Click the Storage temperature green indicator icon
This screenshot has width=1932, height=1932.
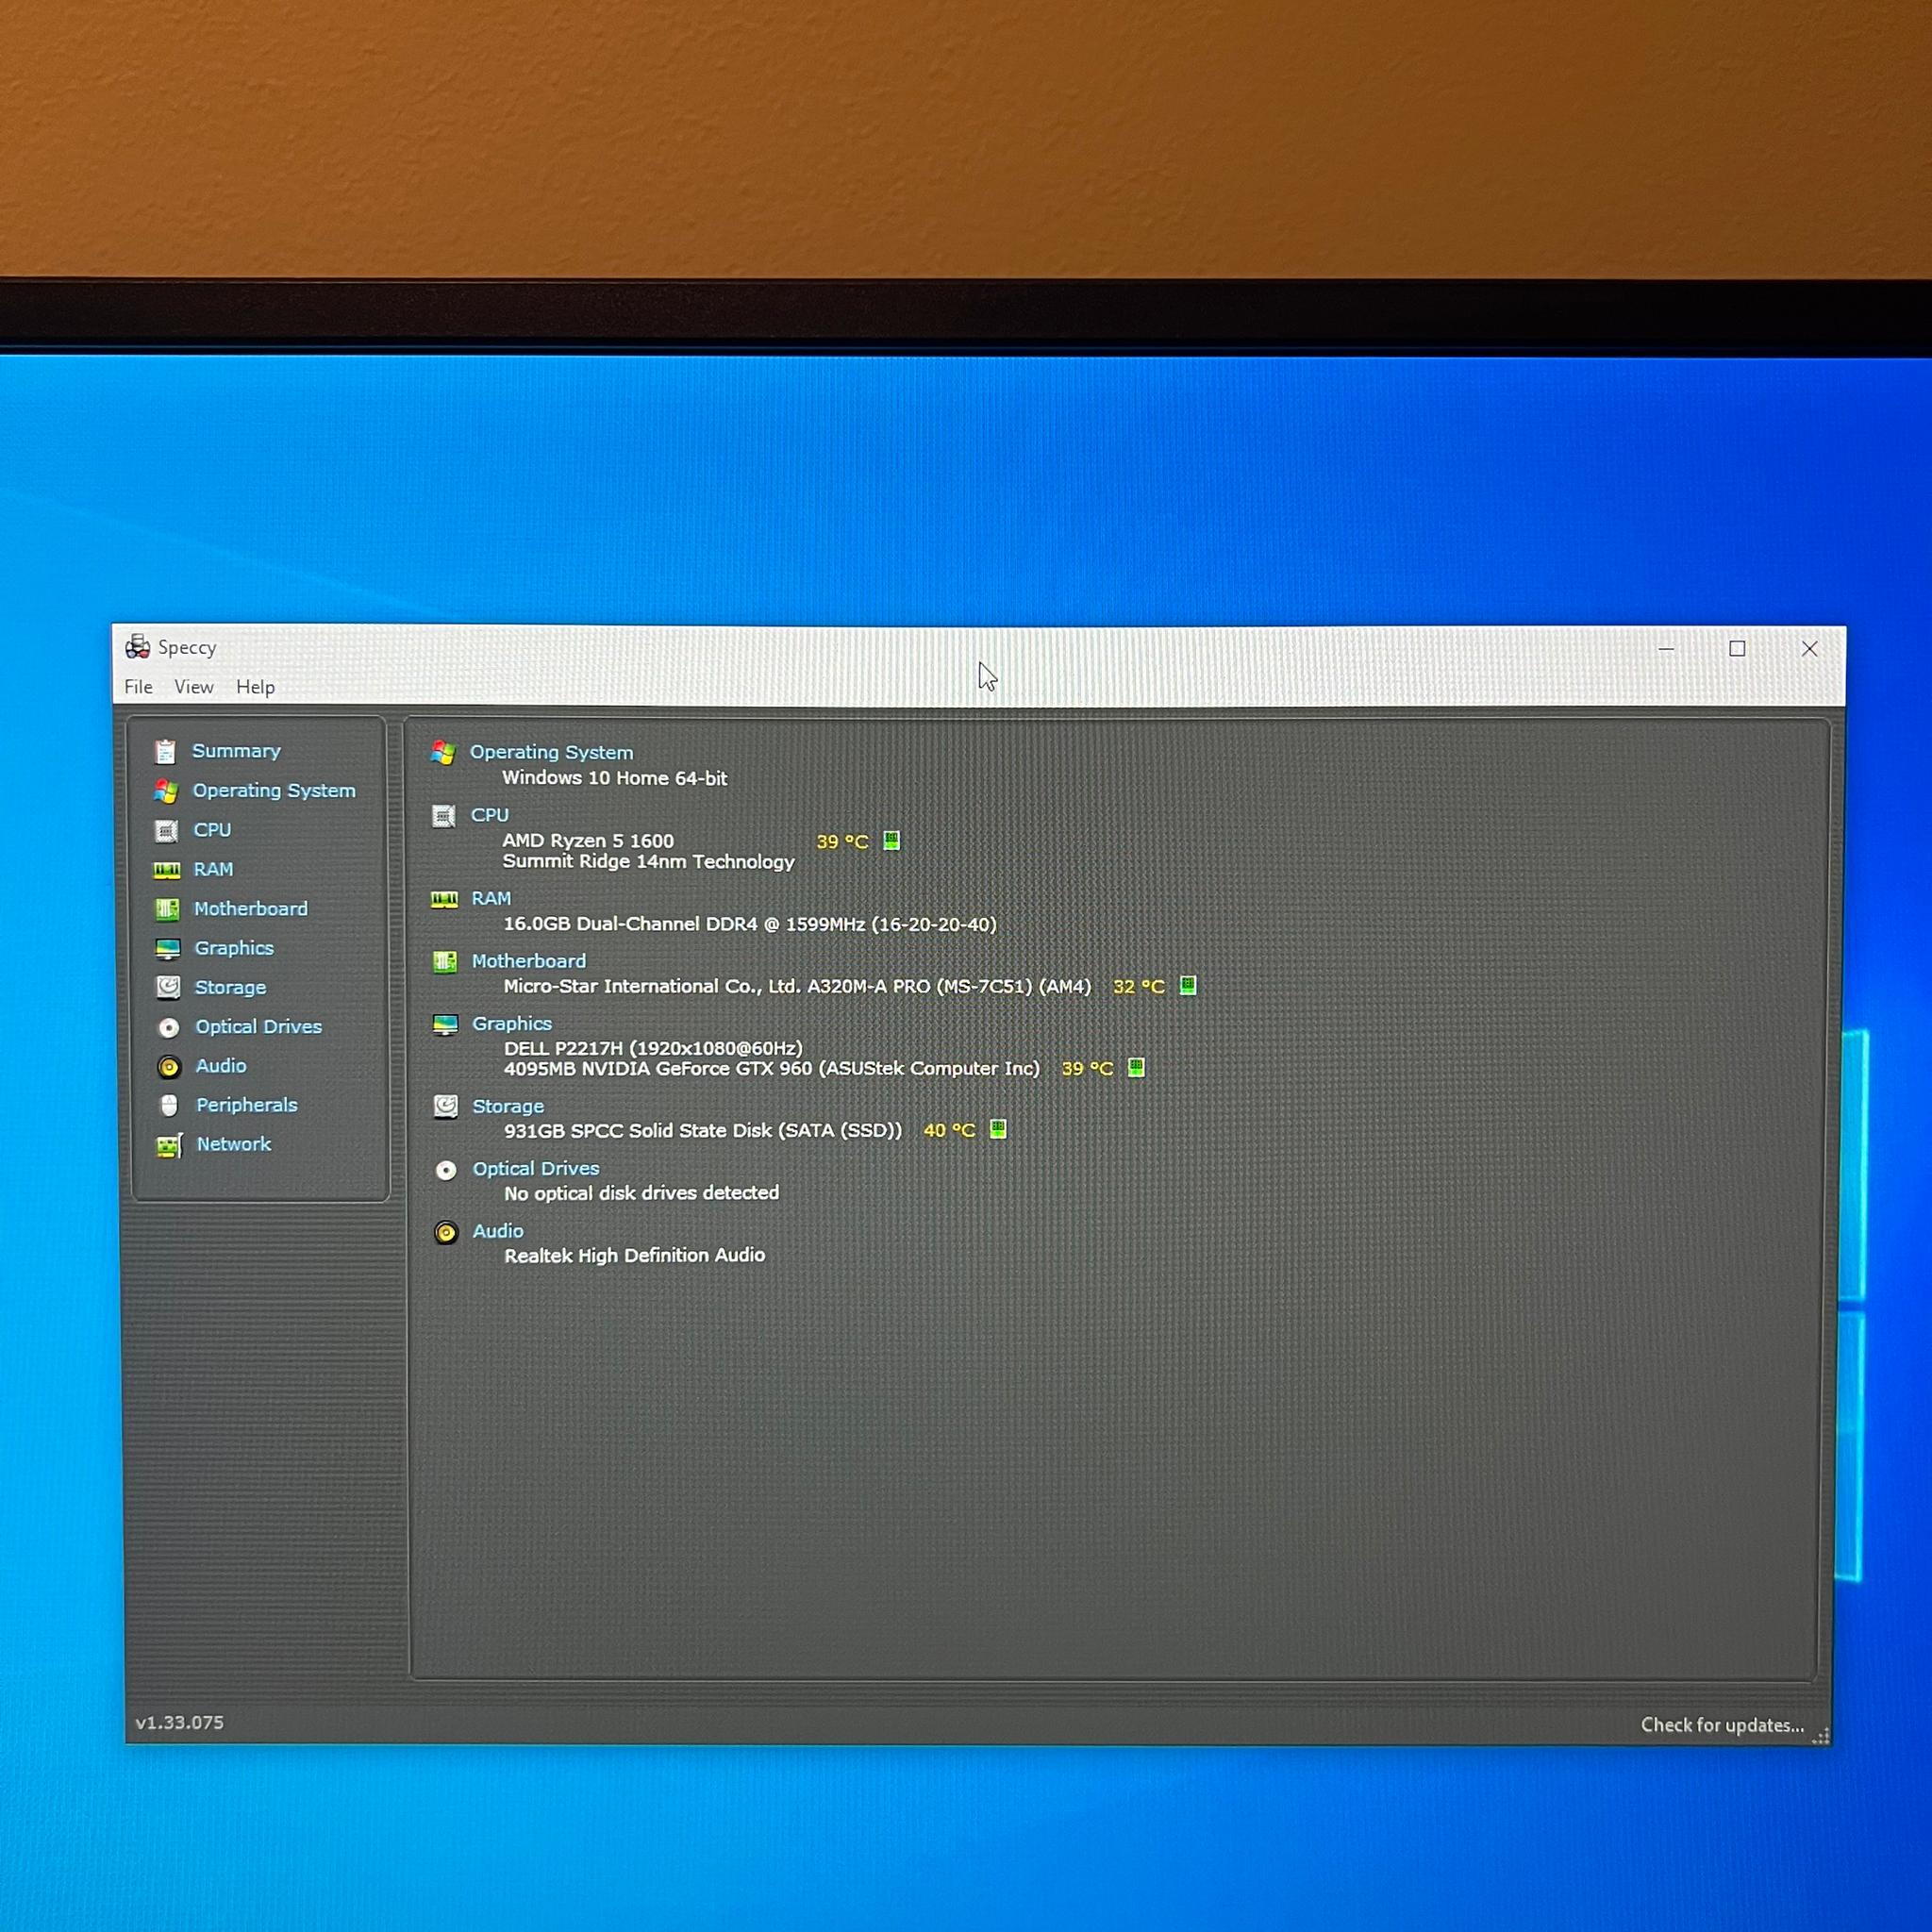pos(998,1129)
